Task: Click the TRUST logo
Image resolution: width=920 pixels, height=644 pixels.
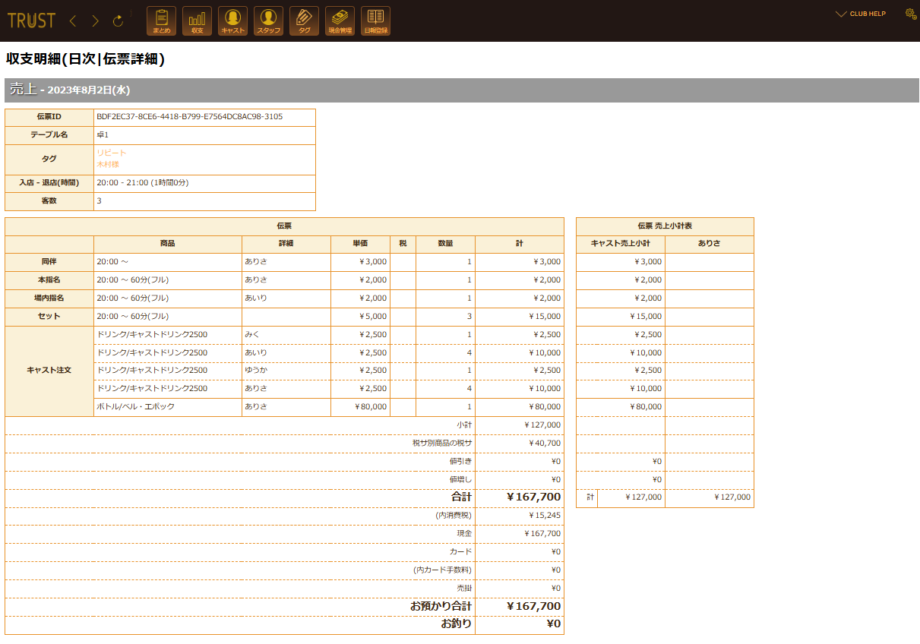Action: point(31,21)
